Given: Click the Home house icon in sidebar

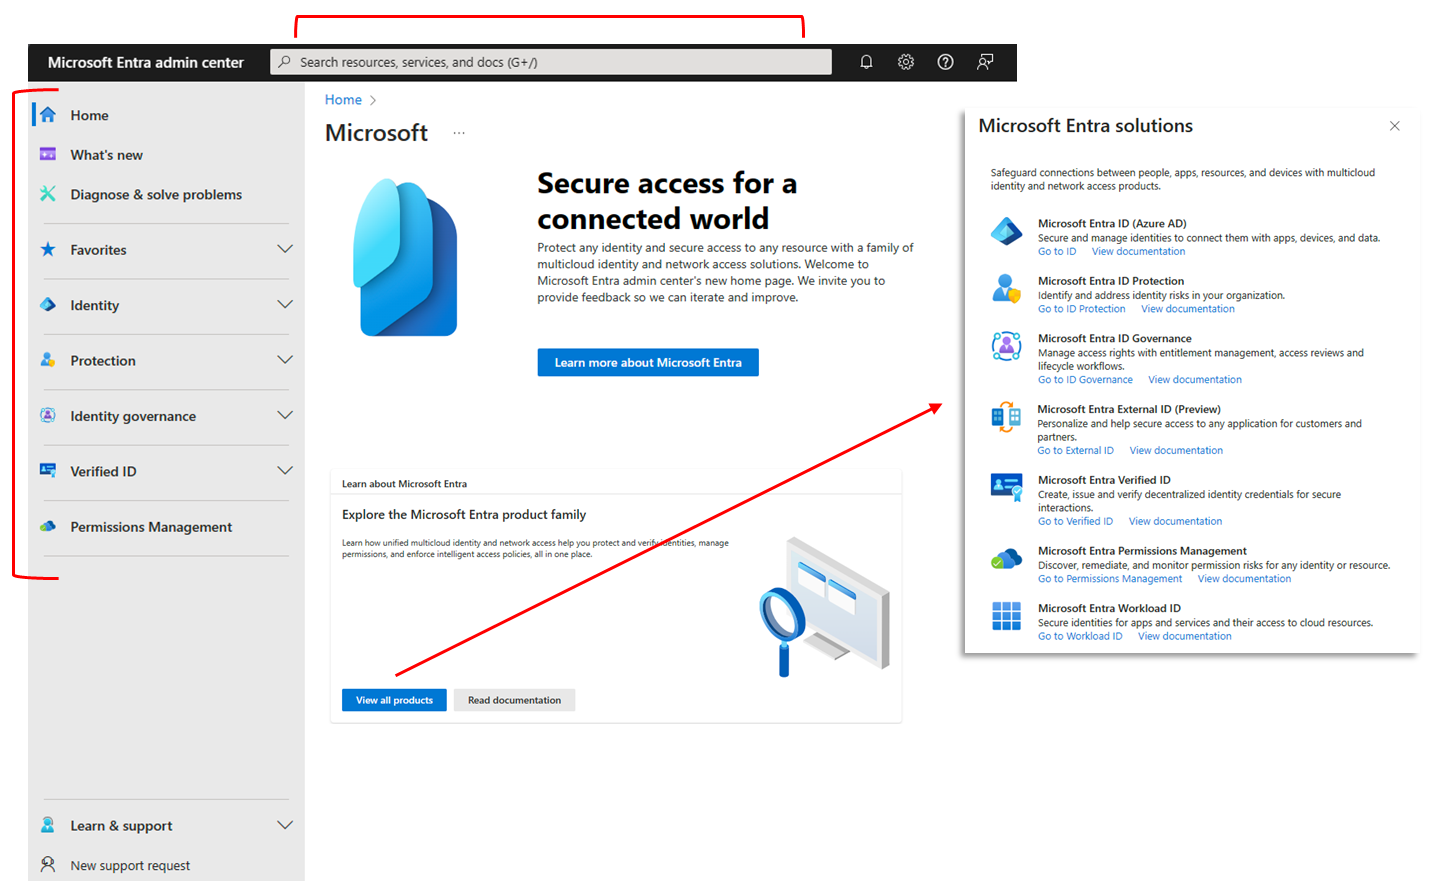Looking at the screenshot, I should (48, 115).
